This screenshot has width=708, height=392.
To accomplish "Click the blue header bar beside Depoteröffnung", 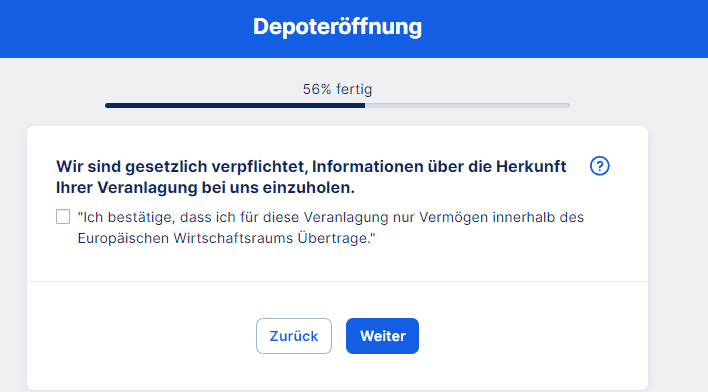I will tap(564, 28).
